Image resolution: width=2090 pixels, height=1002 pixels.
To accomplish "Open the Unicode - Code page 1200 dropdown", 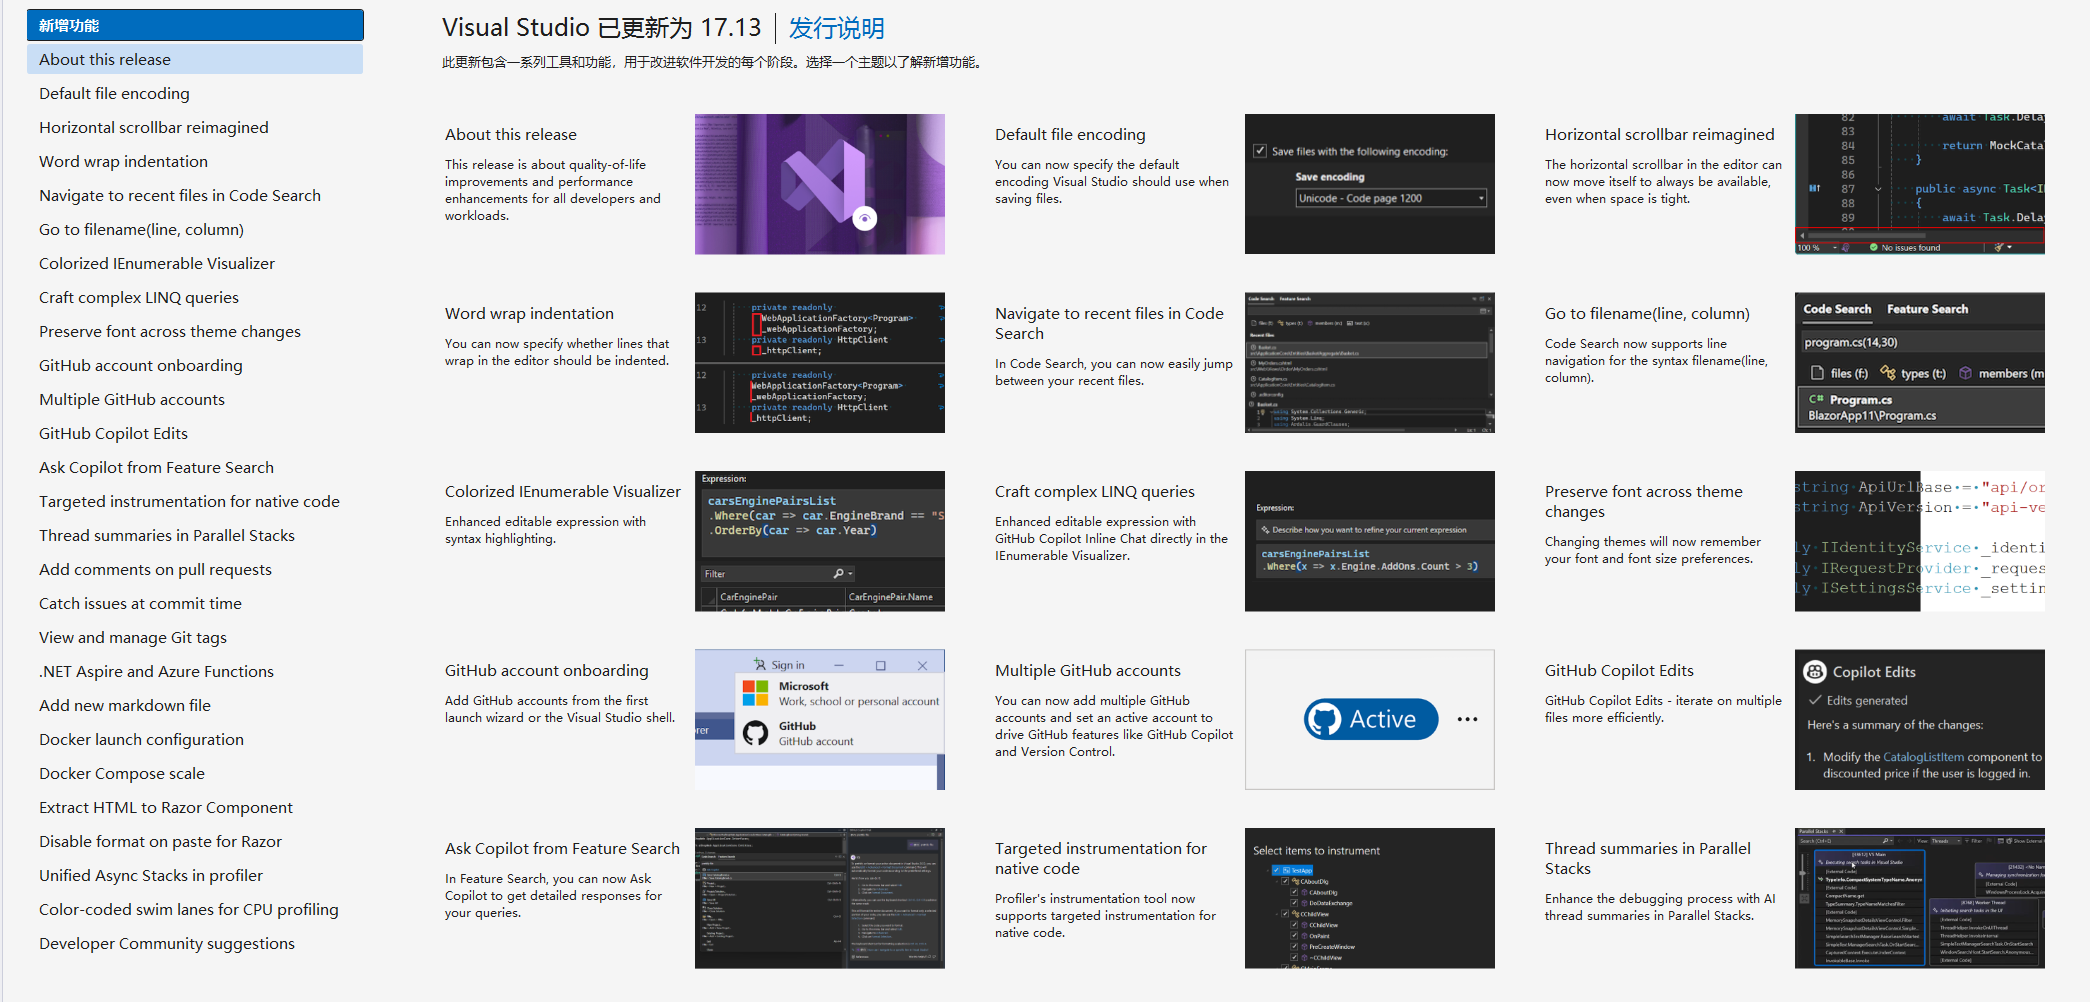I will tap(1483, 197).
